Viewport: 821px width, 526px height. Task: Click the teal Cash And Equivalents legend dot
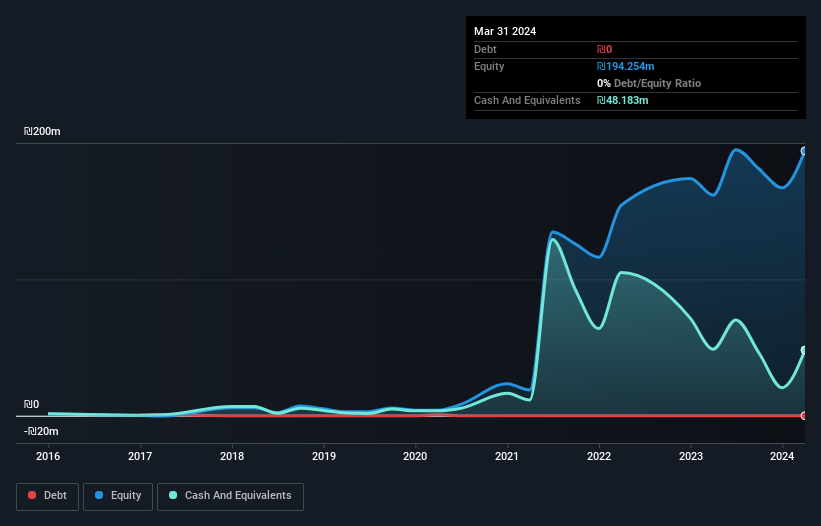tap(173, 495)
